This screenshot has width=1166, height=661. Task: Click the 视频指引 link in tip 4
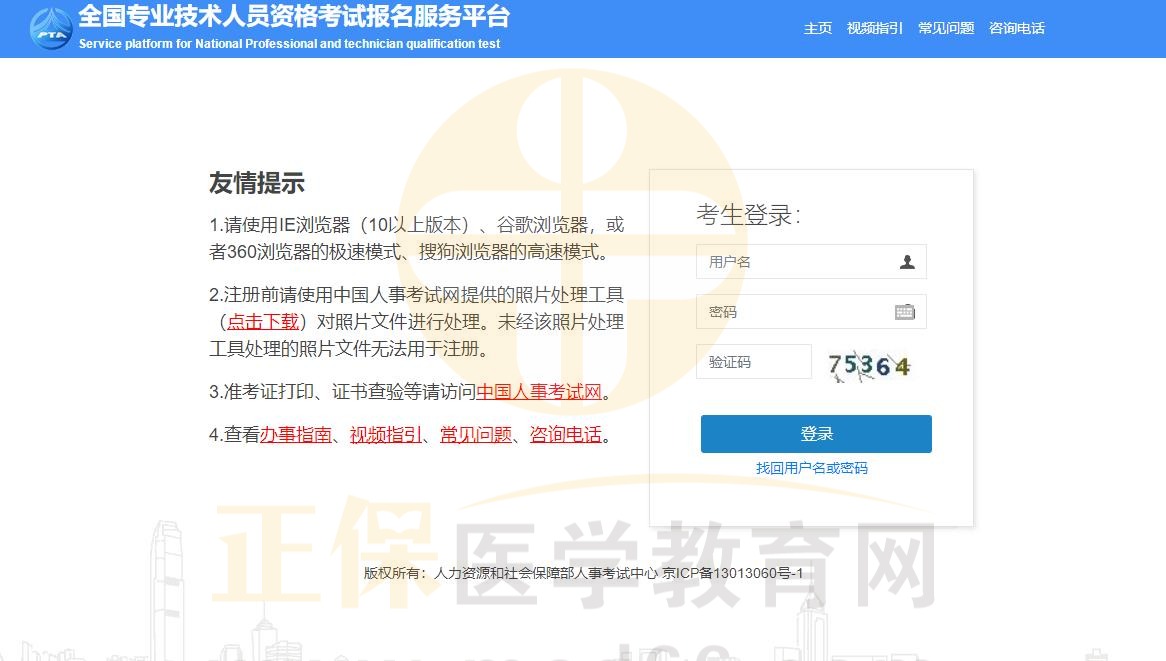(388, 434)
